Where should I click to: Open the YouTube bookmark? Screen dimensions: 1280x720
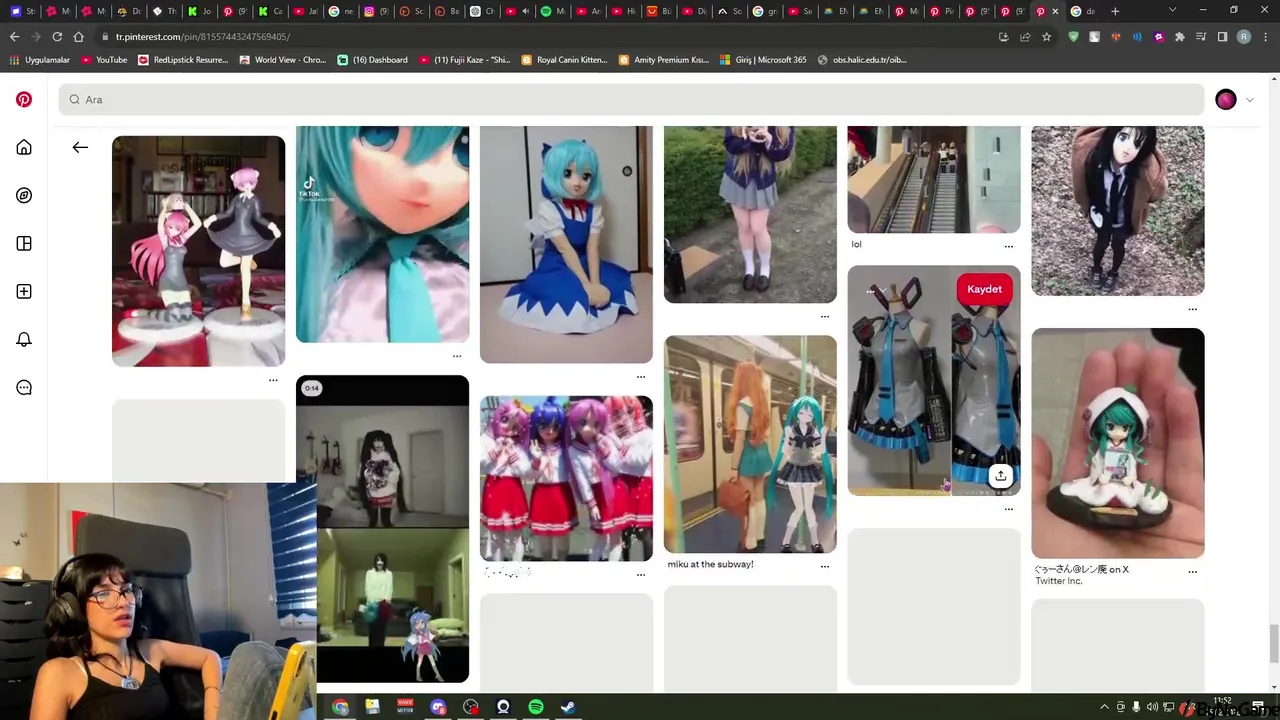click(104, 60)
